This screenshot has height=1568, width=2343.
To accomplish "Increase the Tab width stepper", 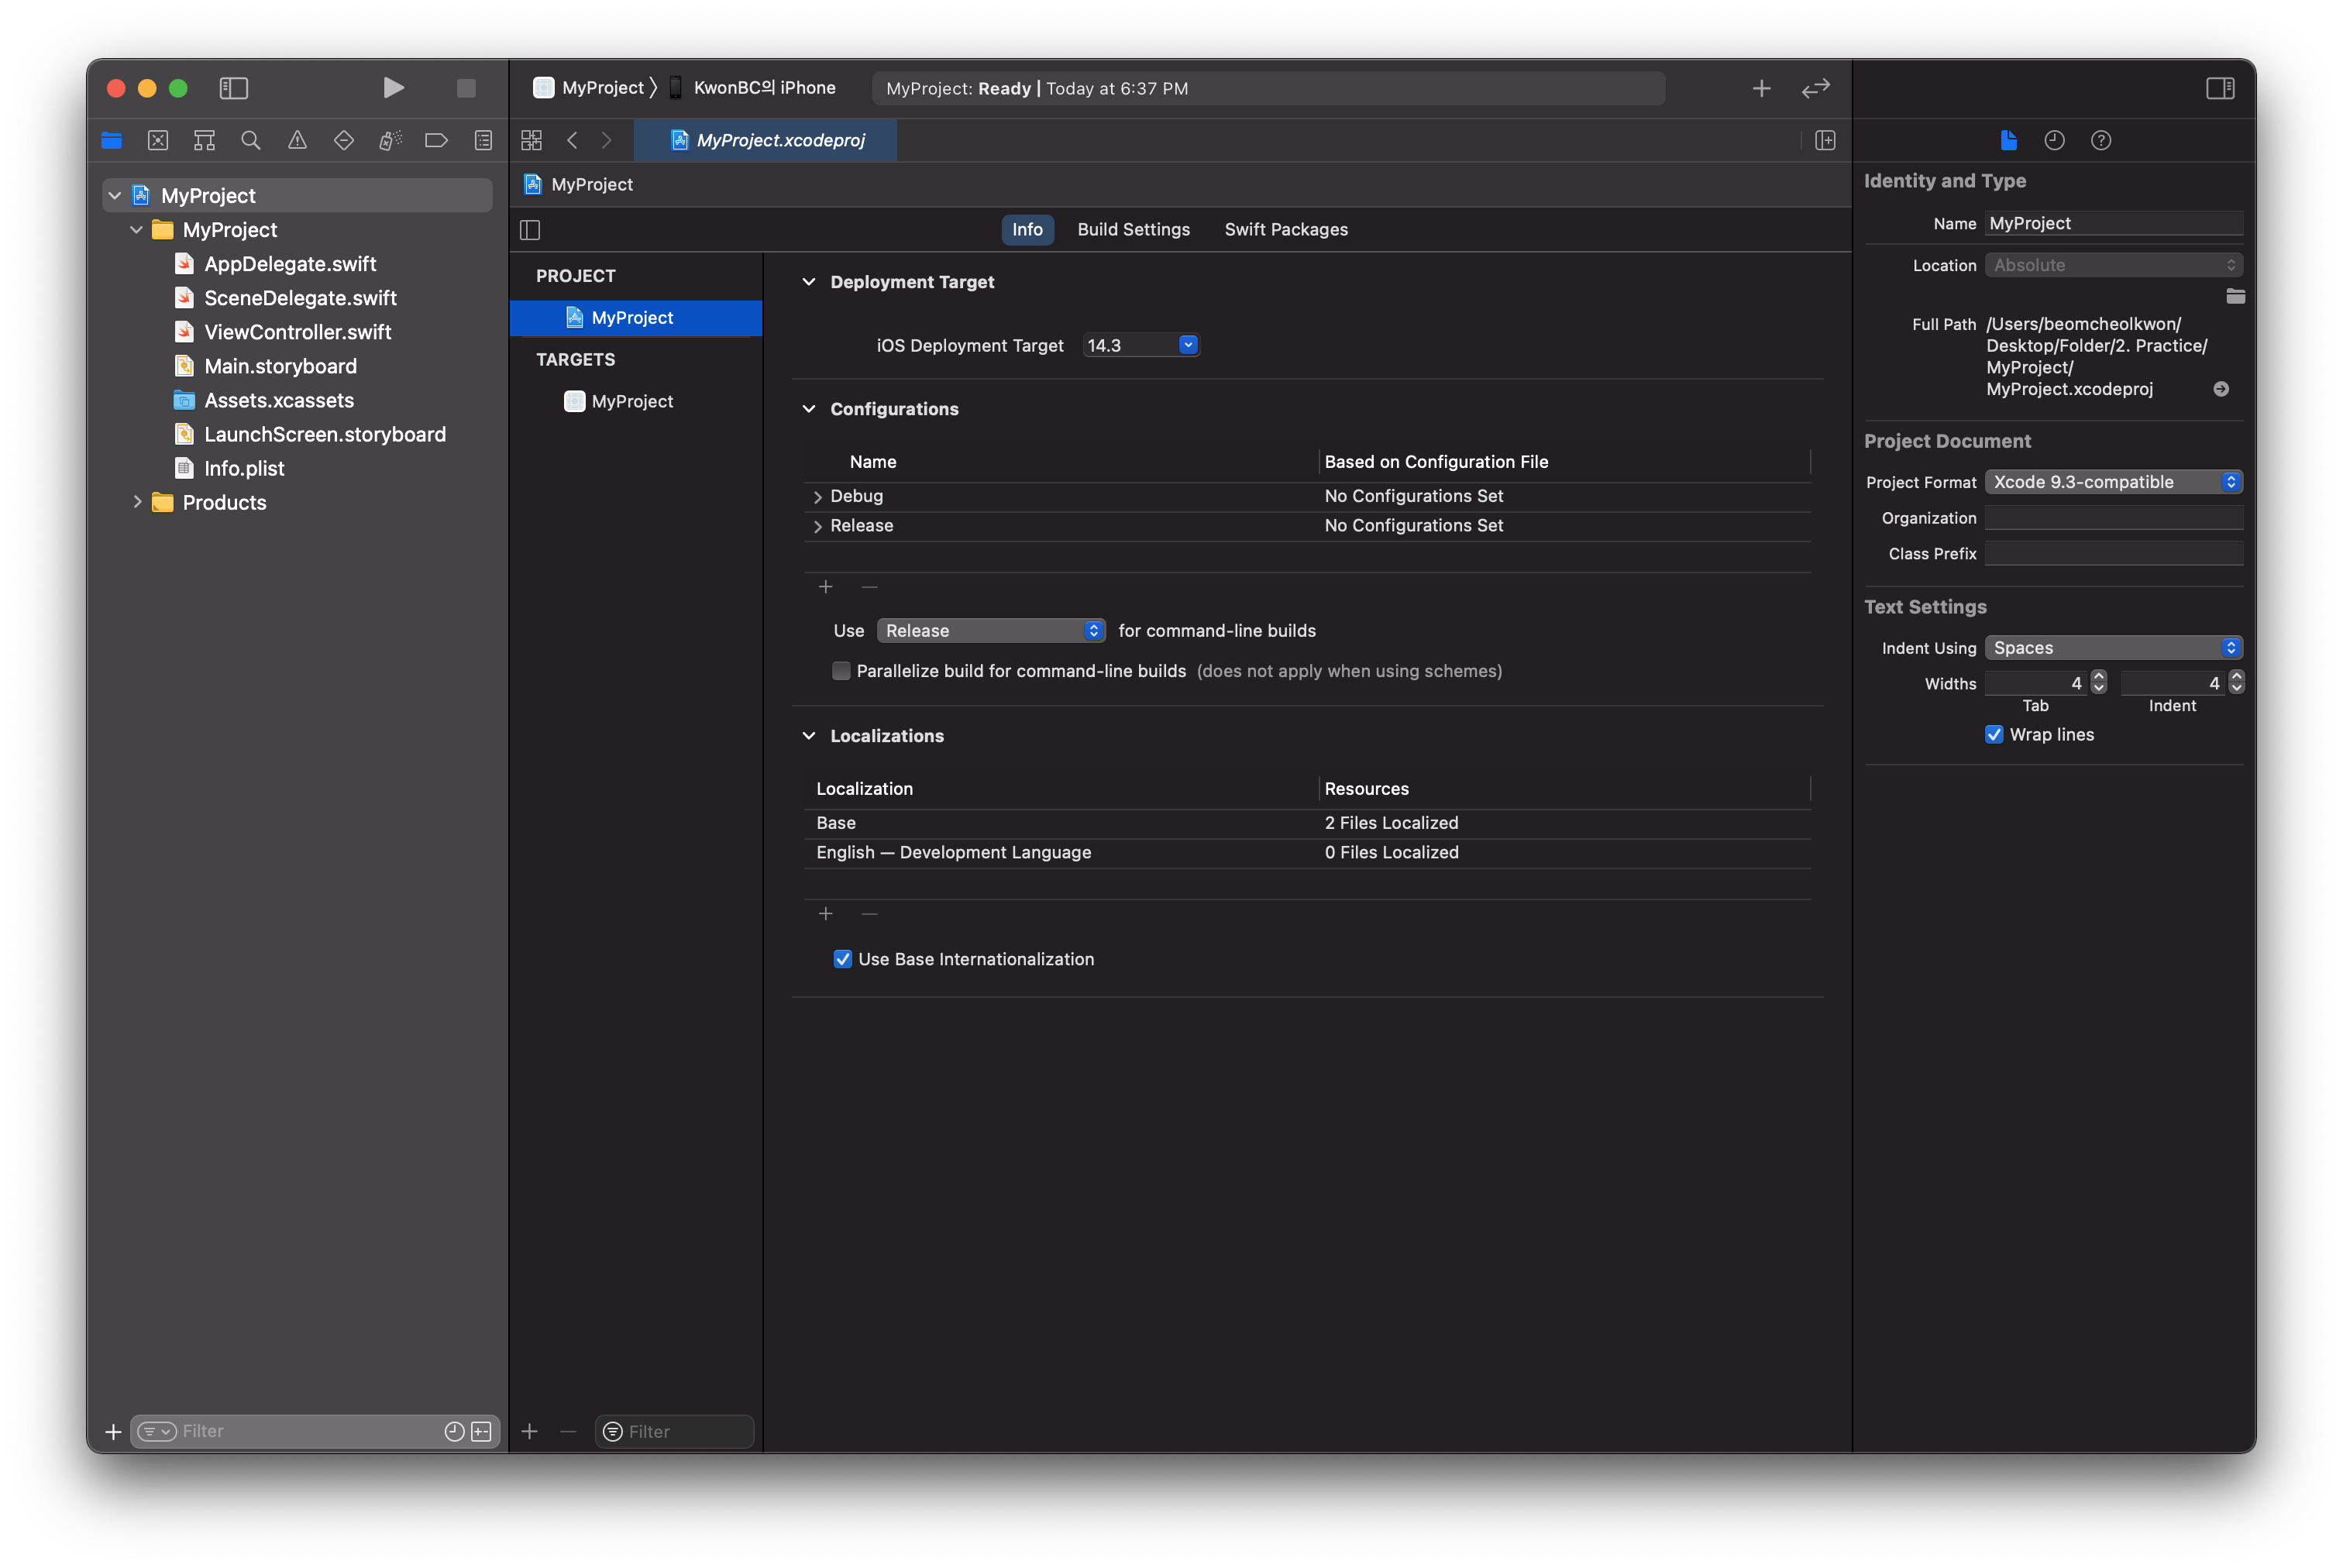I will pos(2099,677).
